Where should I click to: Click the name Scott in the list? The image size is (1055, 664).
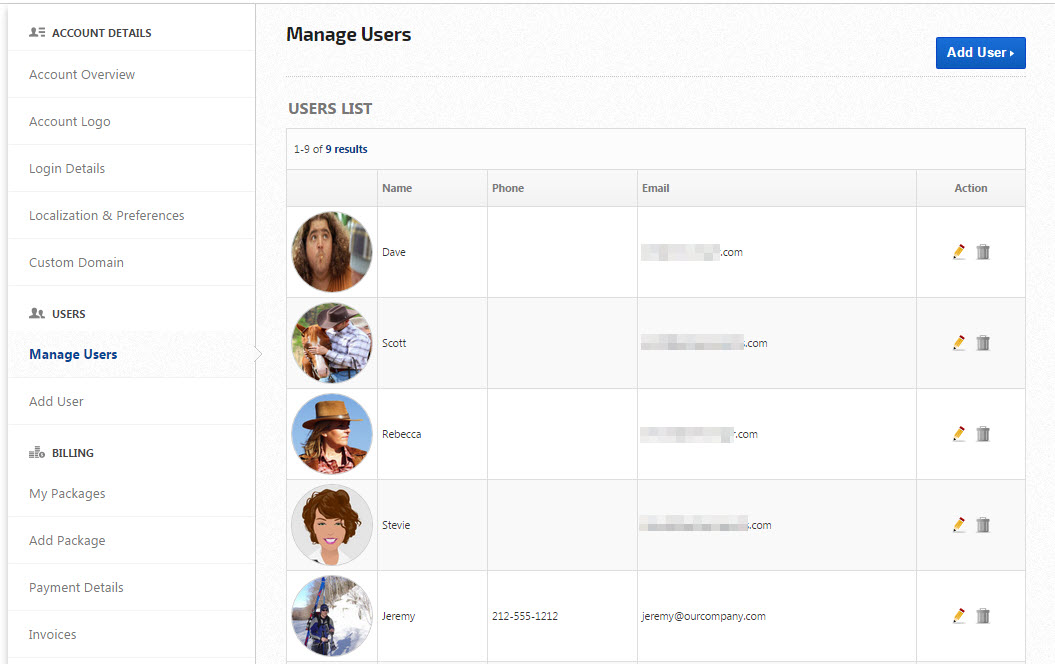pyautogui.click(x=394, y=343)
